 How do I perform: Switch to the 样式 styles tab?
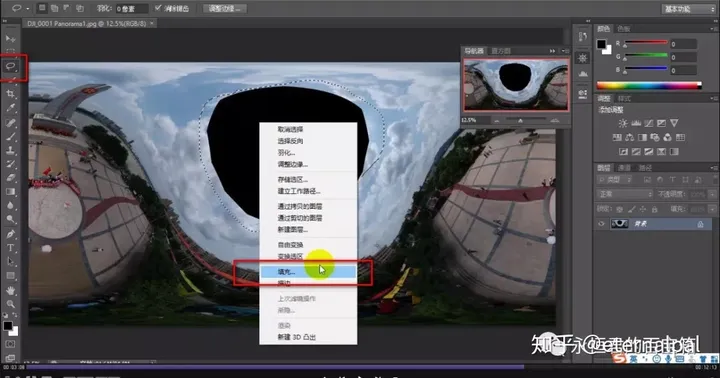pos(624,99)
